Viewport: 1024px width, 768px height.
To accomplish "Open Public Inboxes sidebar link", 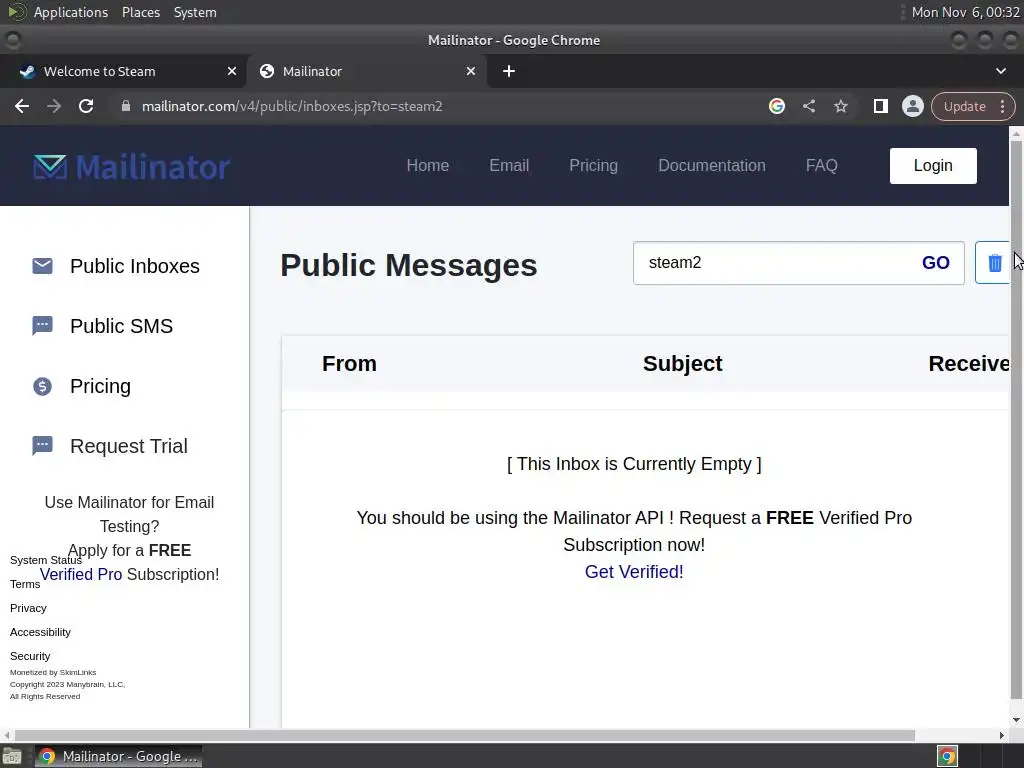I will [x=135, y=266].
